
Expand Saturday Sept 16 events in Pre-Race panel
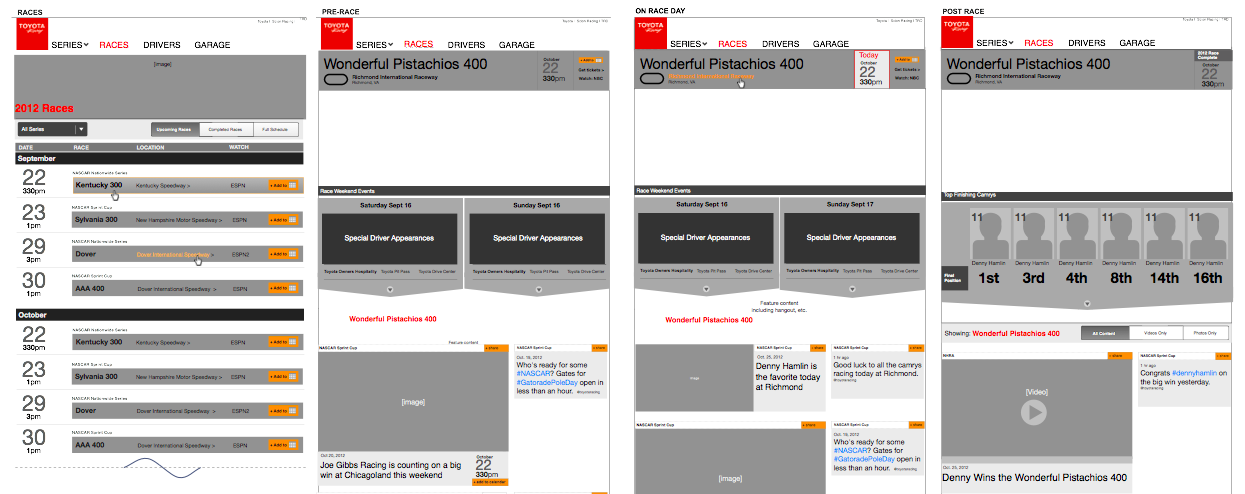pyautogui.click(x=391, y=289)
